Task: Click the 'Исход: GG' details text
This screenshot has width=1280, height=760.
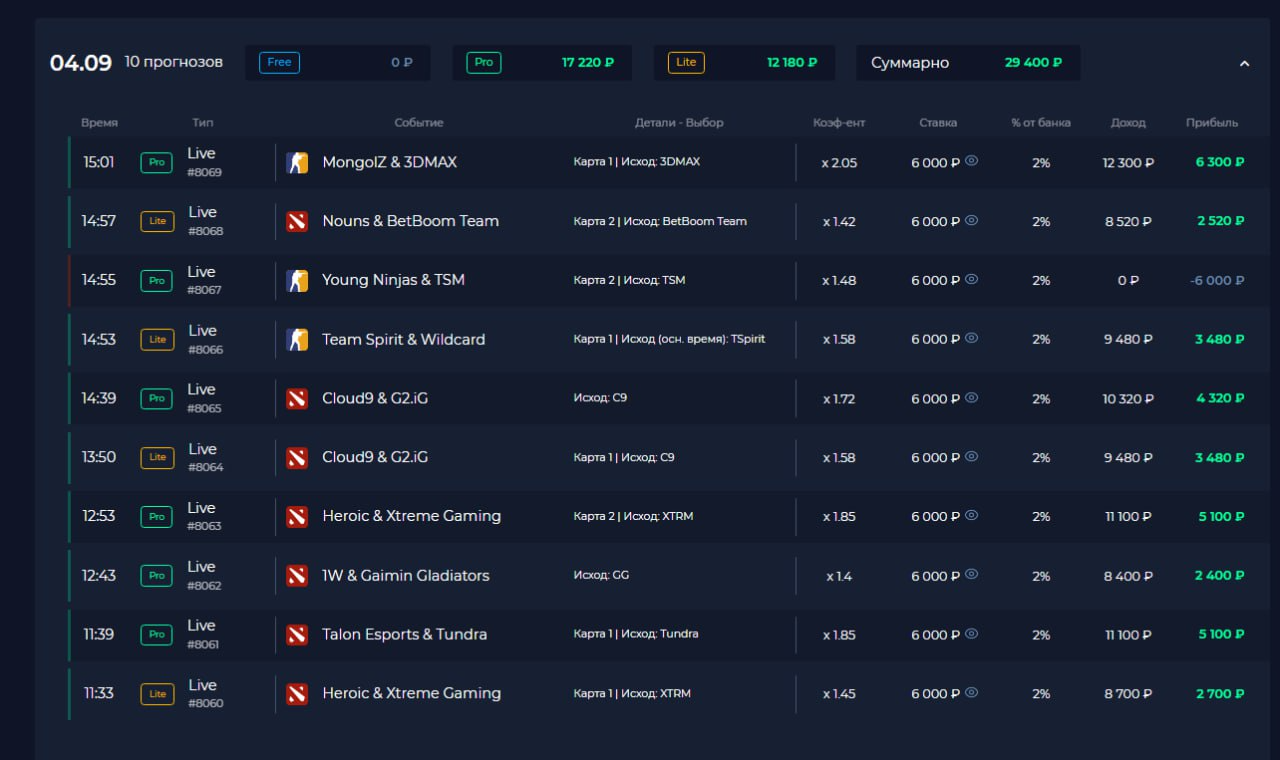Action: [x=601, y=575]
